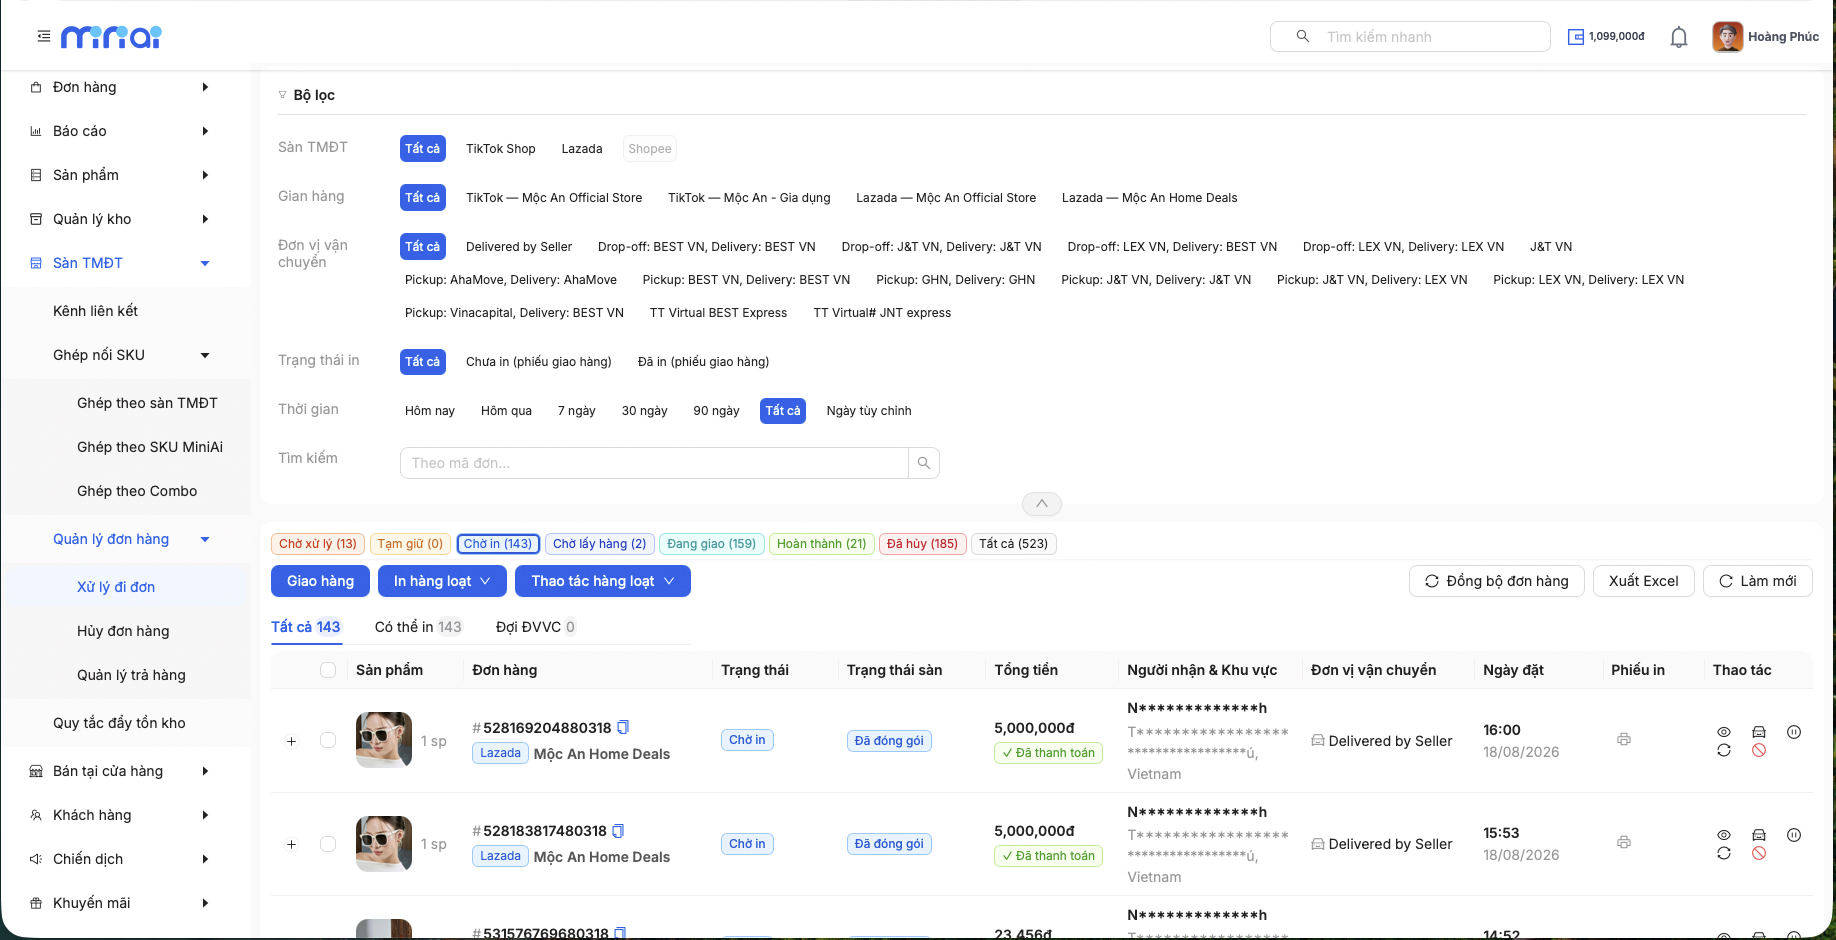Image resolution: width=1836 pixels, height=940 pixels.
Task: Click the Giao hàng button
Action: [320, 581]
